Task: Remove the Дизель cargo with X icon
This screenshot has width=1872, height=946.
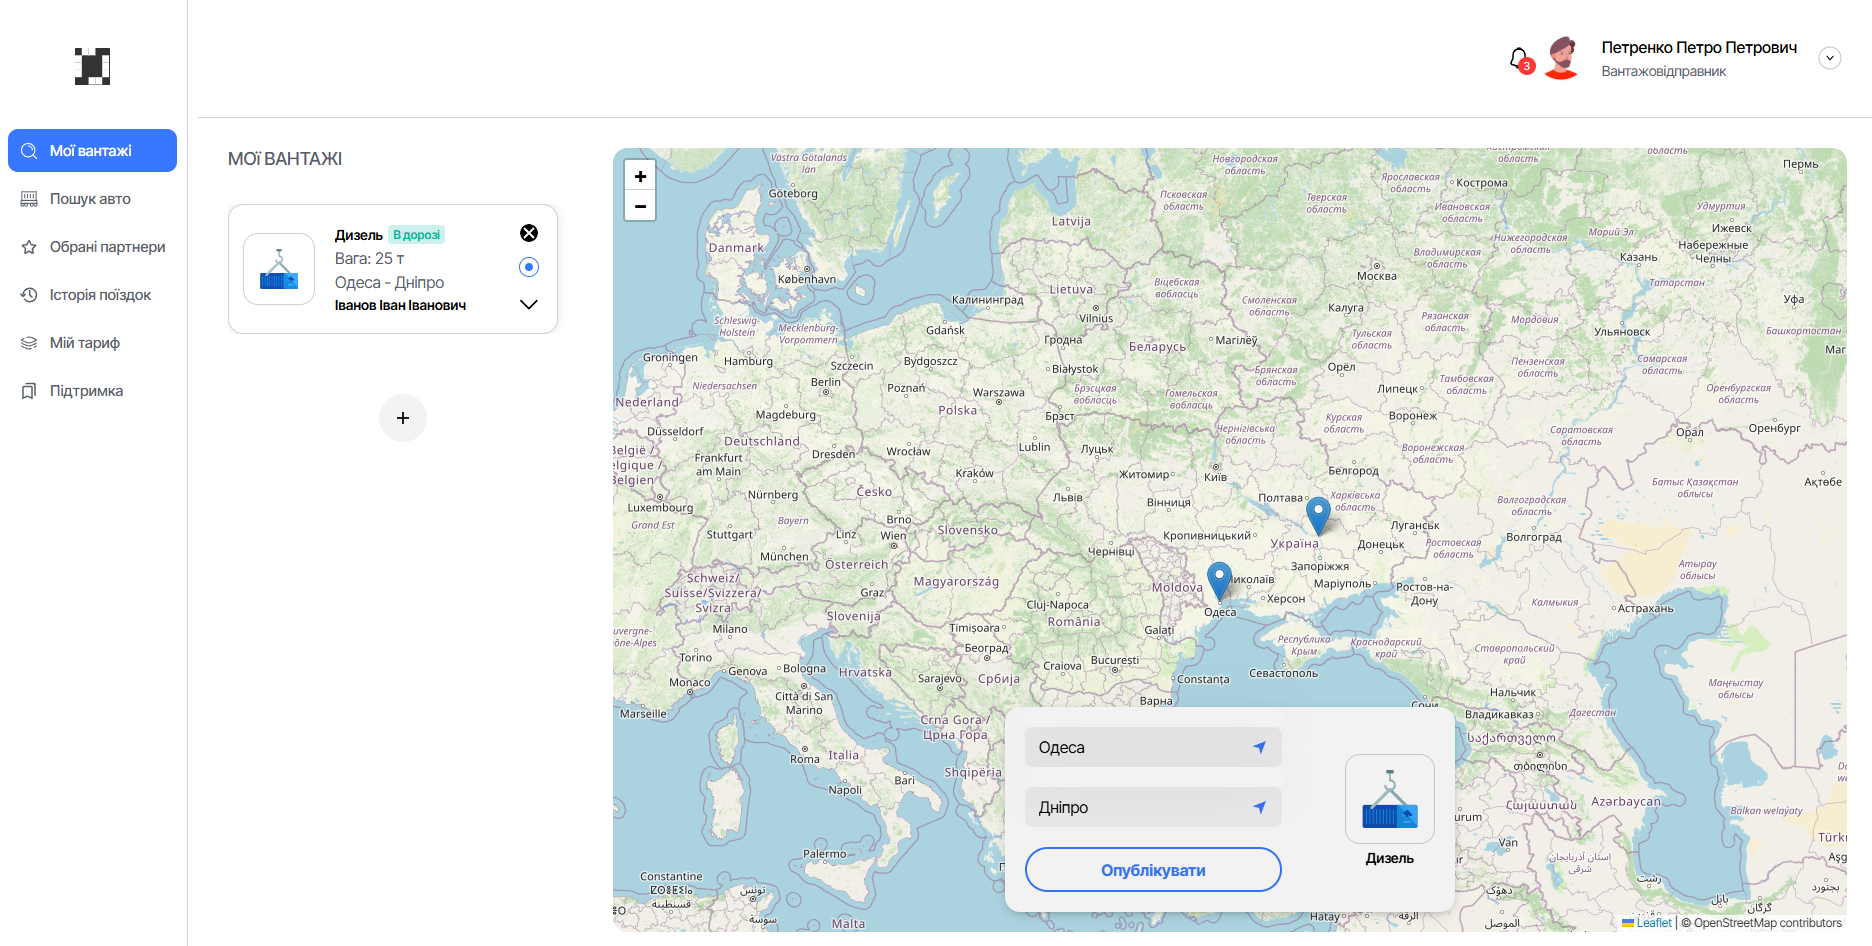Action: (529, 233)
